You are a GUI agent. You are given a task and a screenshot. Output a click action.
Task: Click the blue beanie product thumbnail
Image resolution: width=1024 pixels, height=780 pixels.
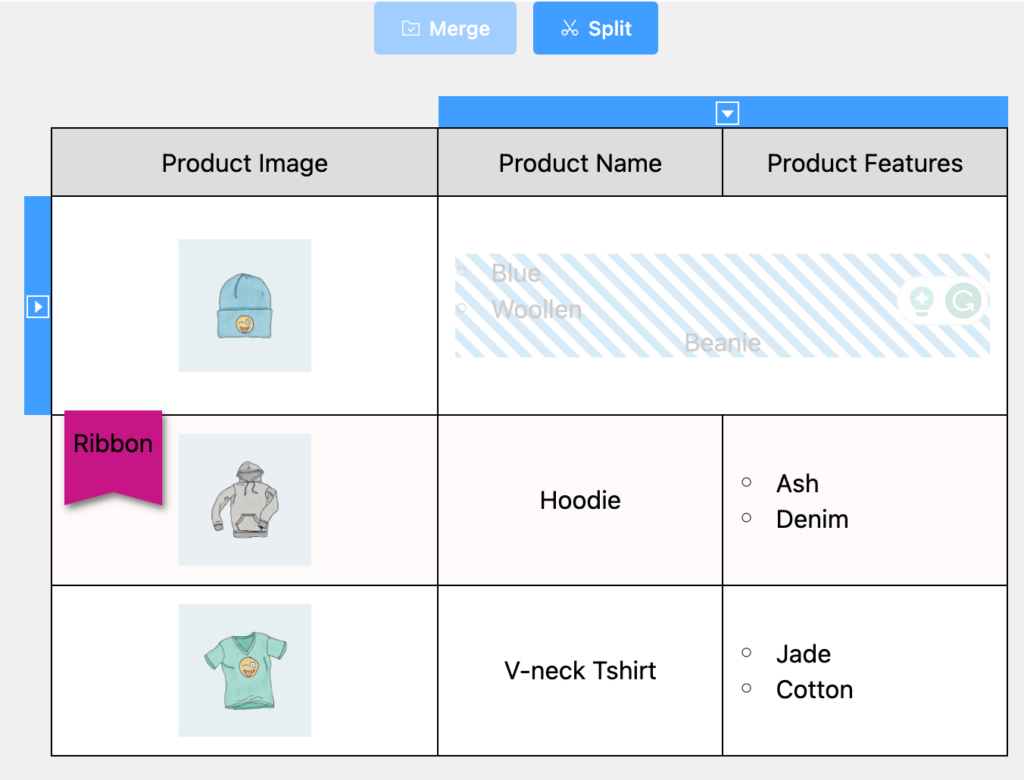coord(245,305)
